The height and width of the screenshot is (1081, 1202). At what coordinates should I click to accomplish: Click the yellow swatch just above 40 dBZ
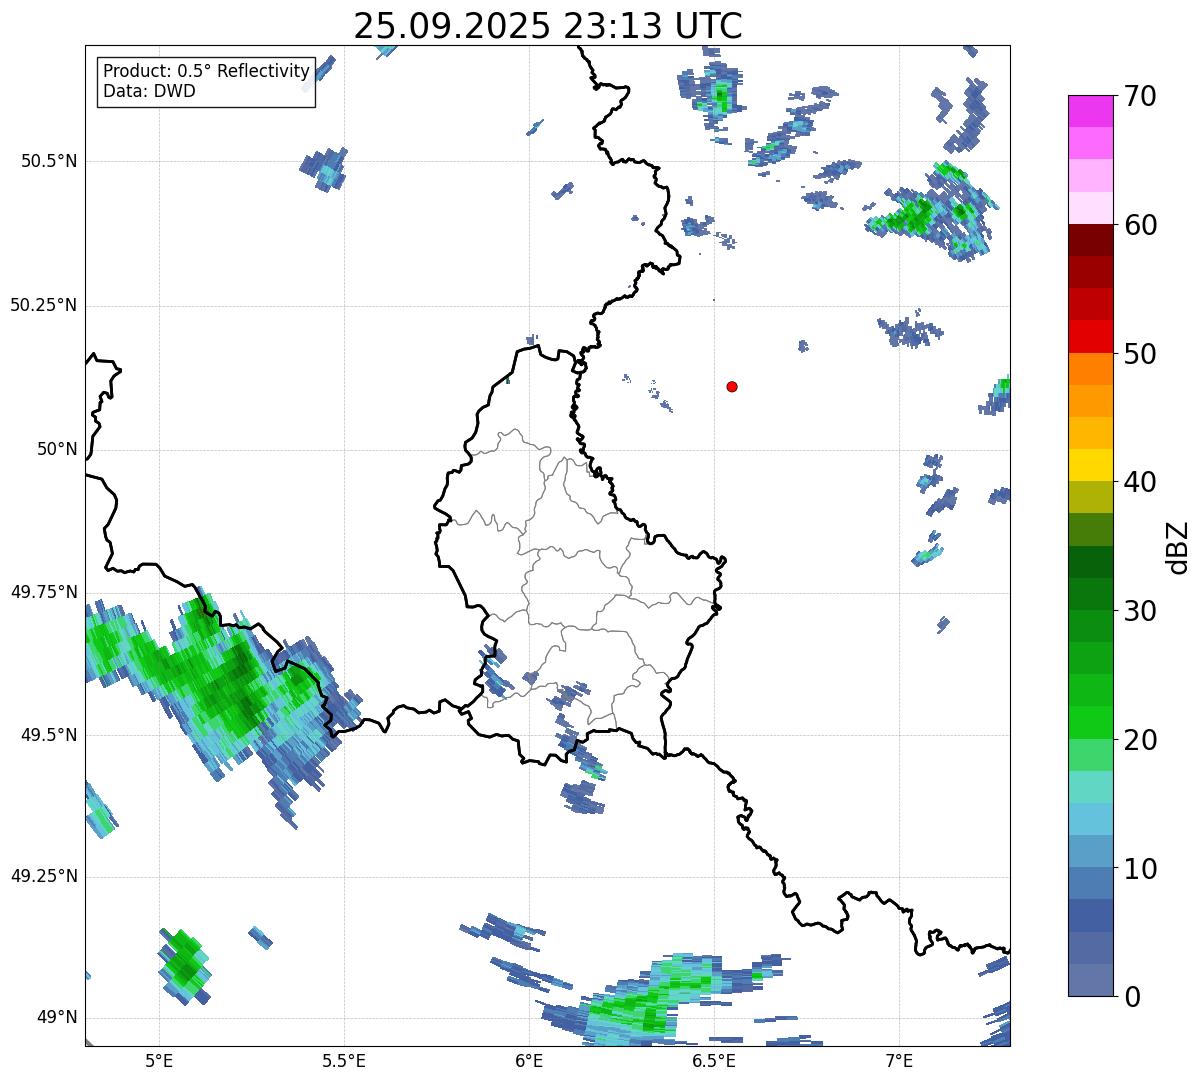click(1091, 465)
